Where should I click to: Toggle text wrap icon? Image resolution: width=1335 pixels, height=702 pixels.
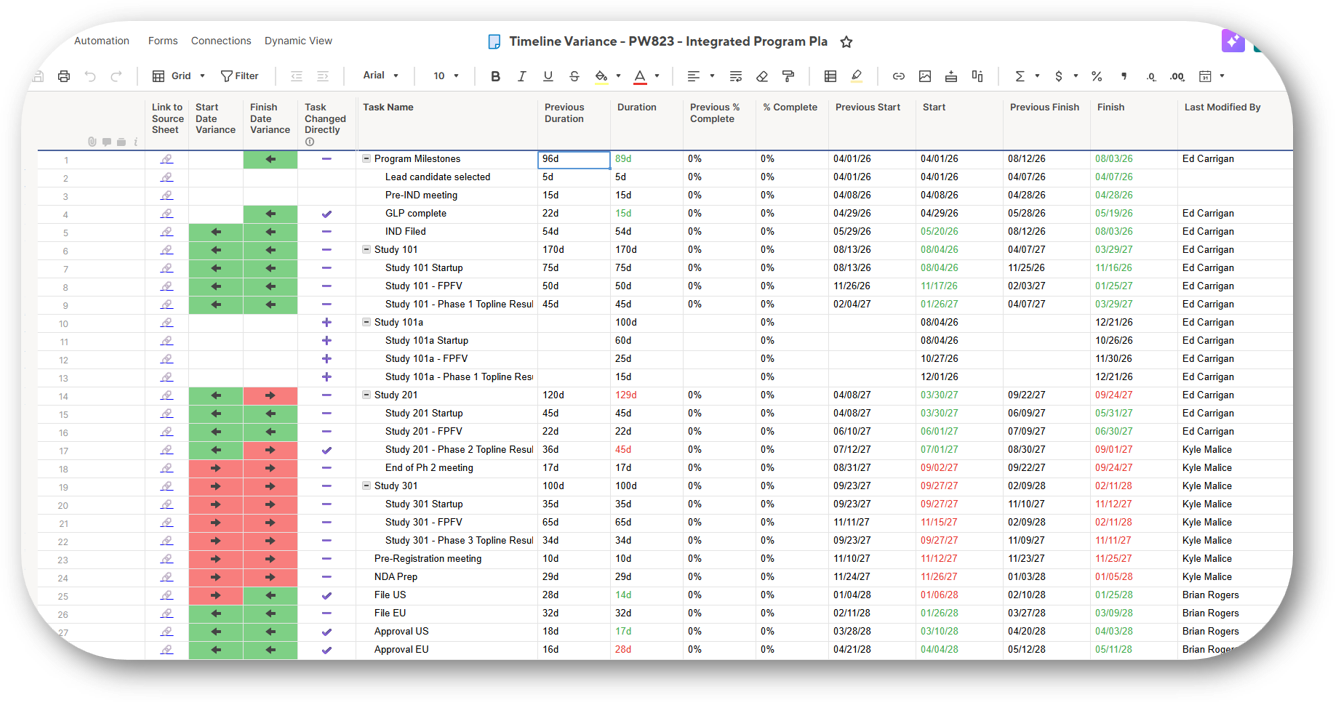point(735,76)
